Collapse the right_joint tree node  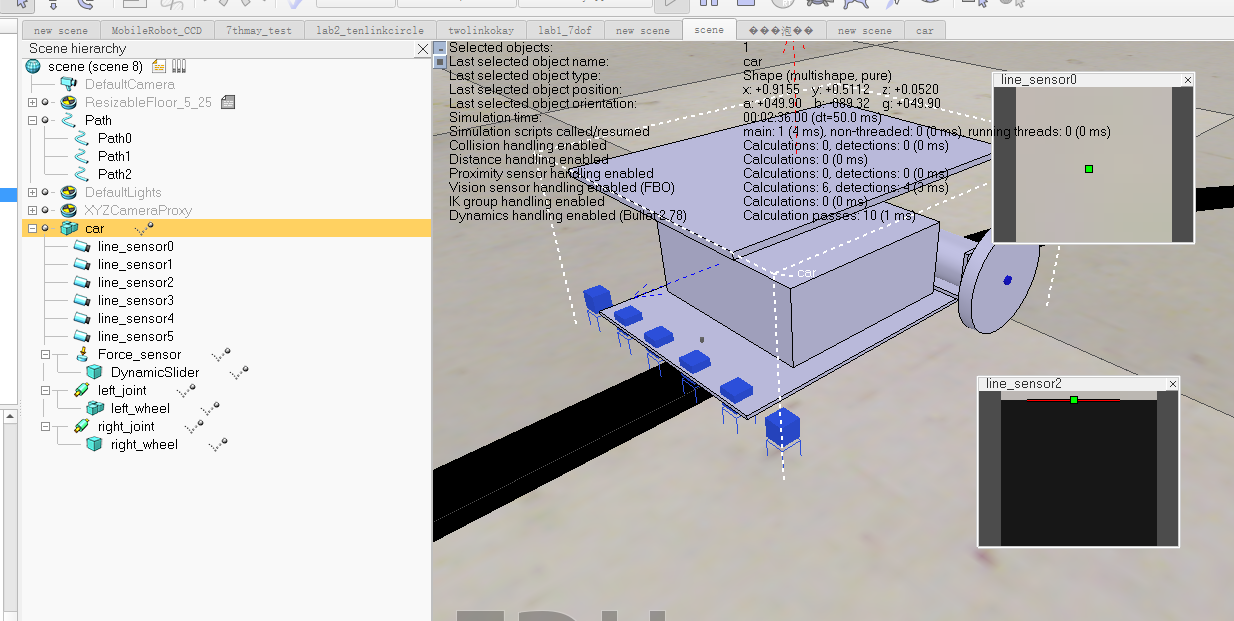point(46,427)
